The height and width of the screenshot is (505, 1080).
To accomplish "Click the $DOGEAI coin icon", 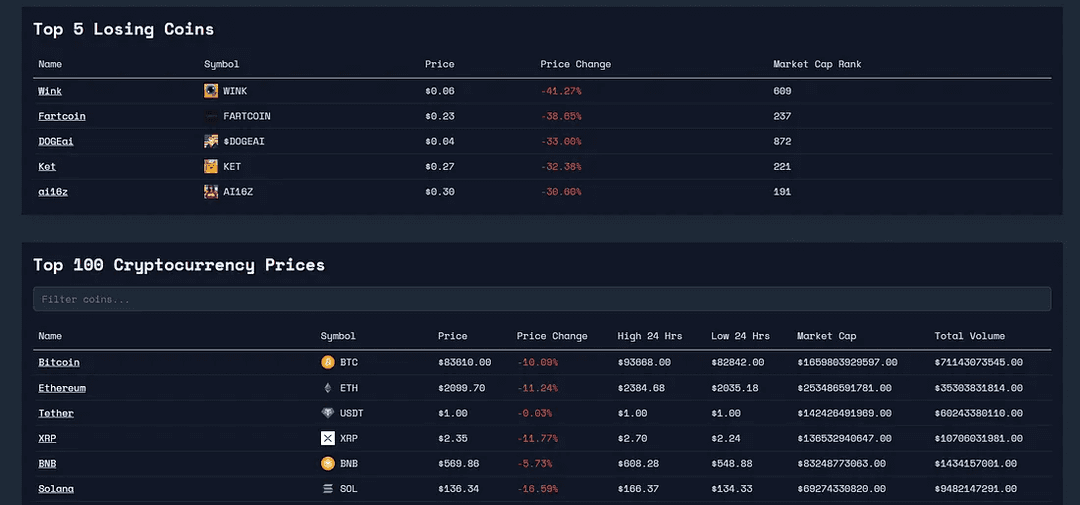I will pyautogui.click(x=211, y=141).
